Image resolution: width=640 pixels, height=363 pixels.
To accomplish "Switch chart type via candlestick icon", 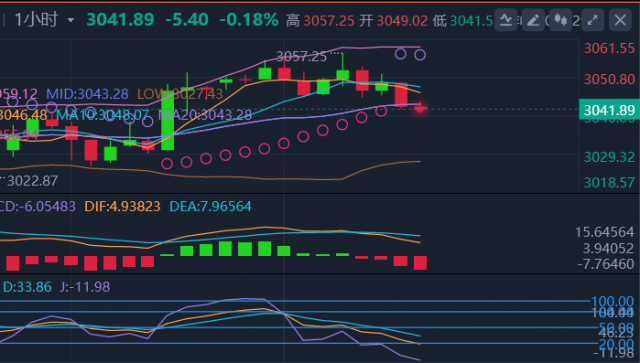I will coord(560,20).
